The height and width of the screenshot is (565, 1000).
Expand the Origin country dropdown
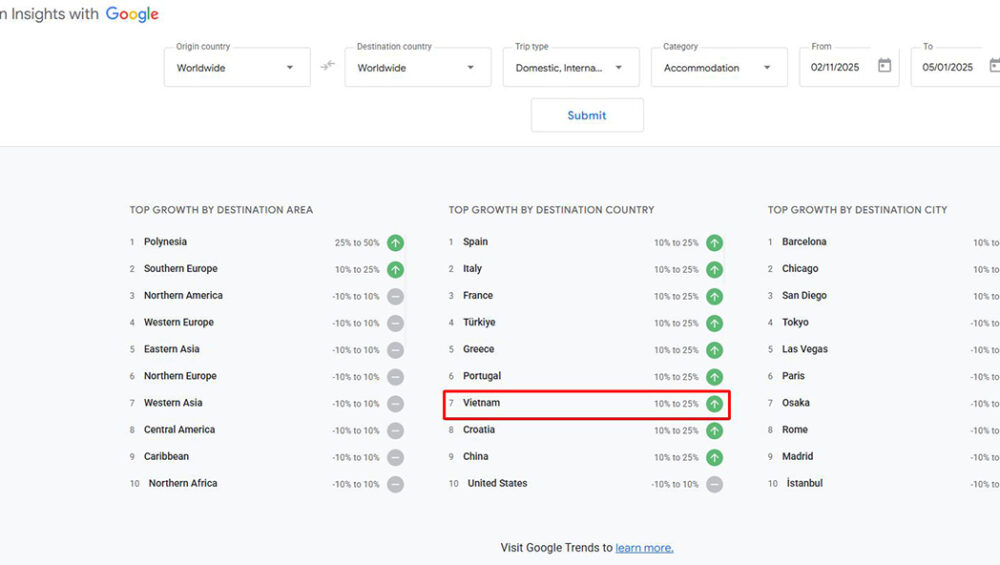[237, 68]
